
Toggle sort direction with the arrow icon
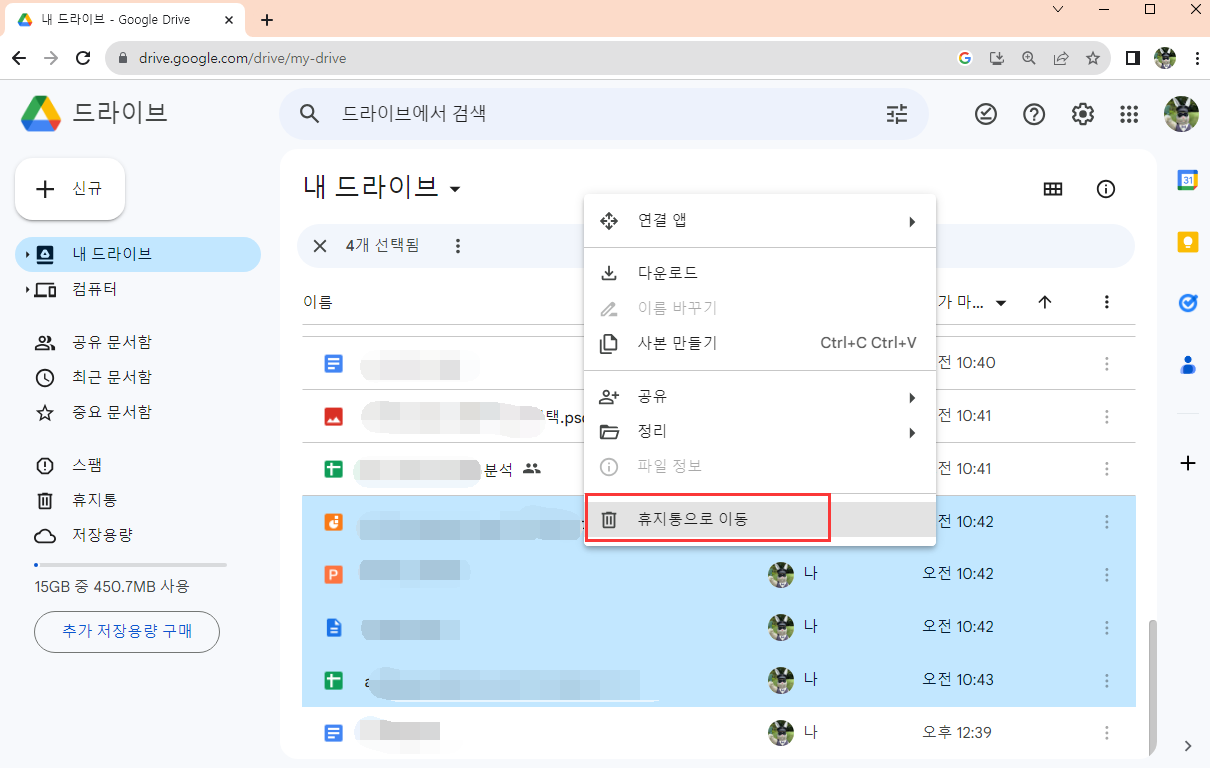(x=1044, y=302)
